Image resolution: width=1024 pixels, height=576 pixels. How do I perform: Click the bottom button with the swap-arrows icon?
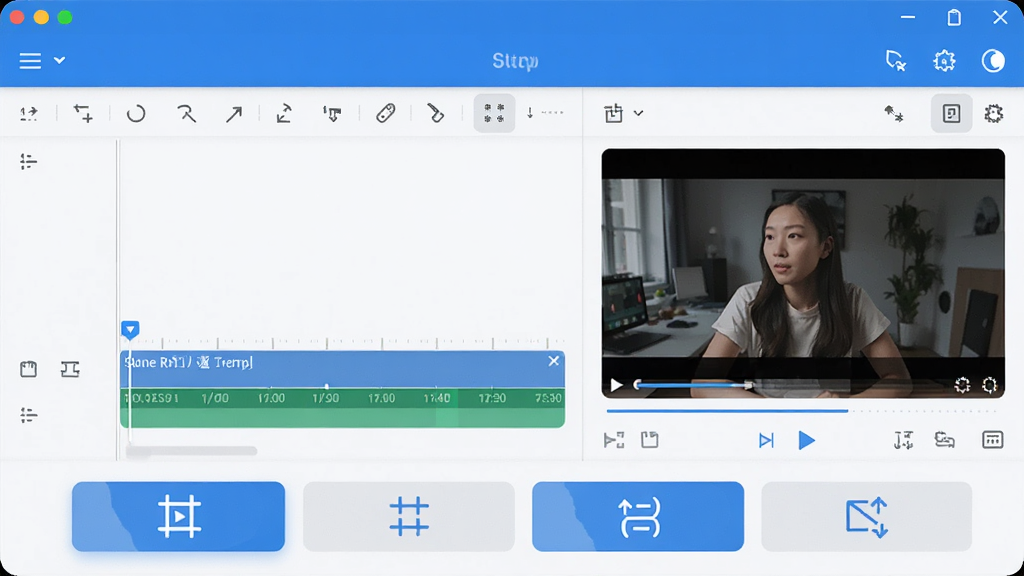pos(638,517)
